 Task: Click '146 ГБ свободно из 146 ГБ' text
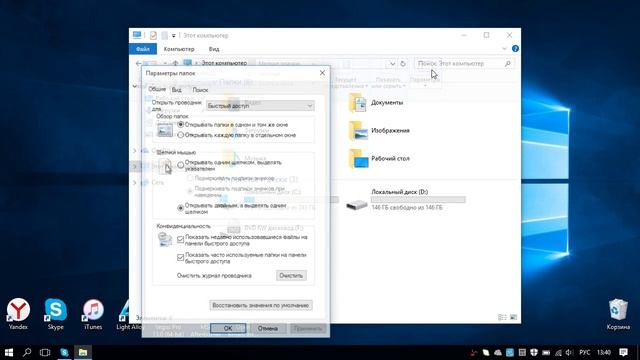407,208
